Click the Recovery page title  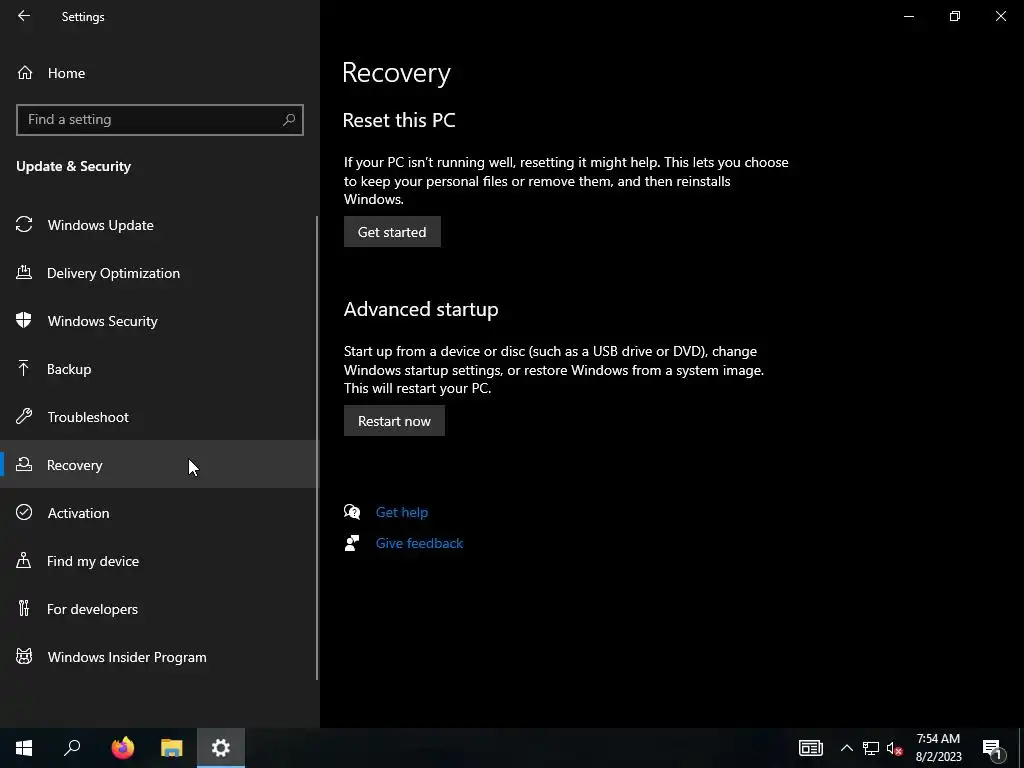click(x=396, y=72)
